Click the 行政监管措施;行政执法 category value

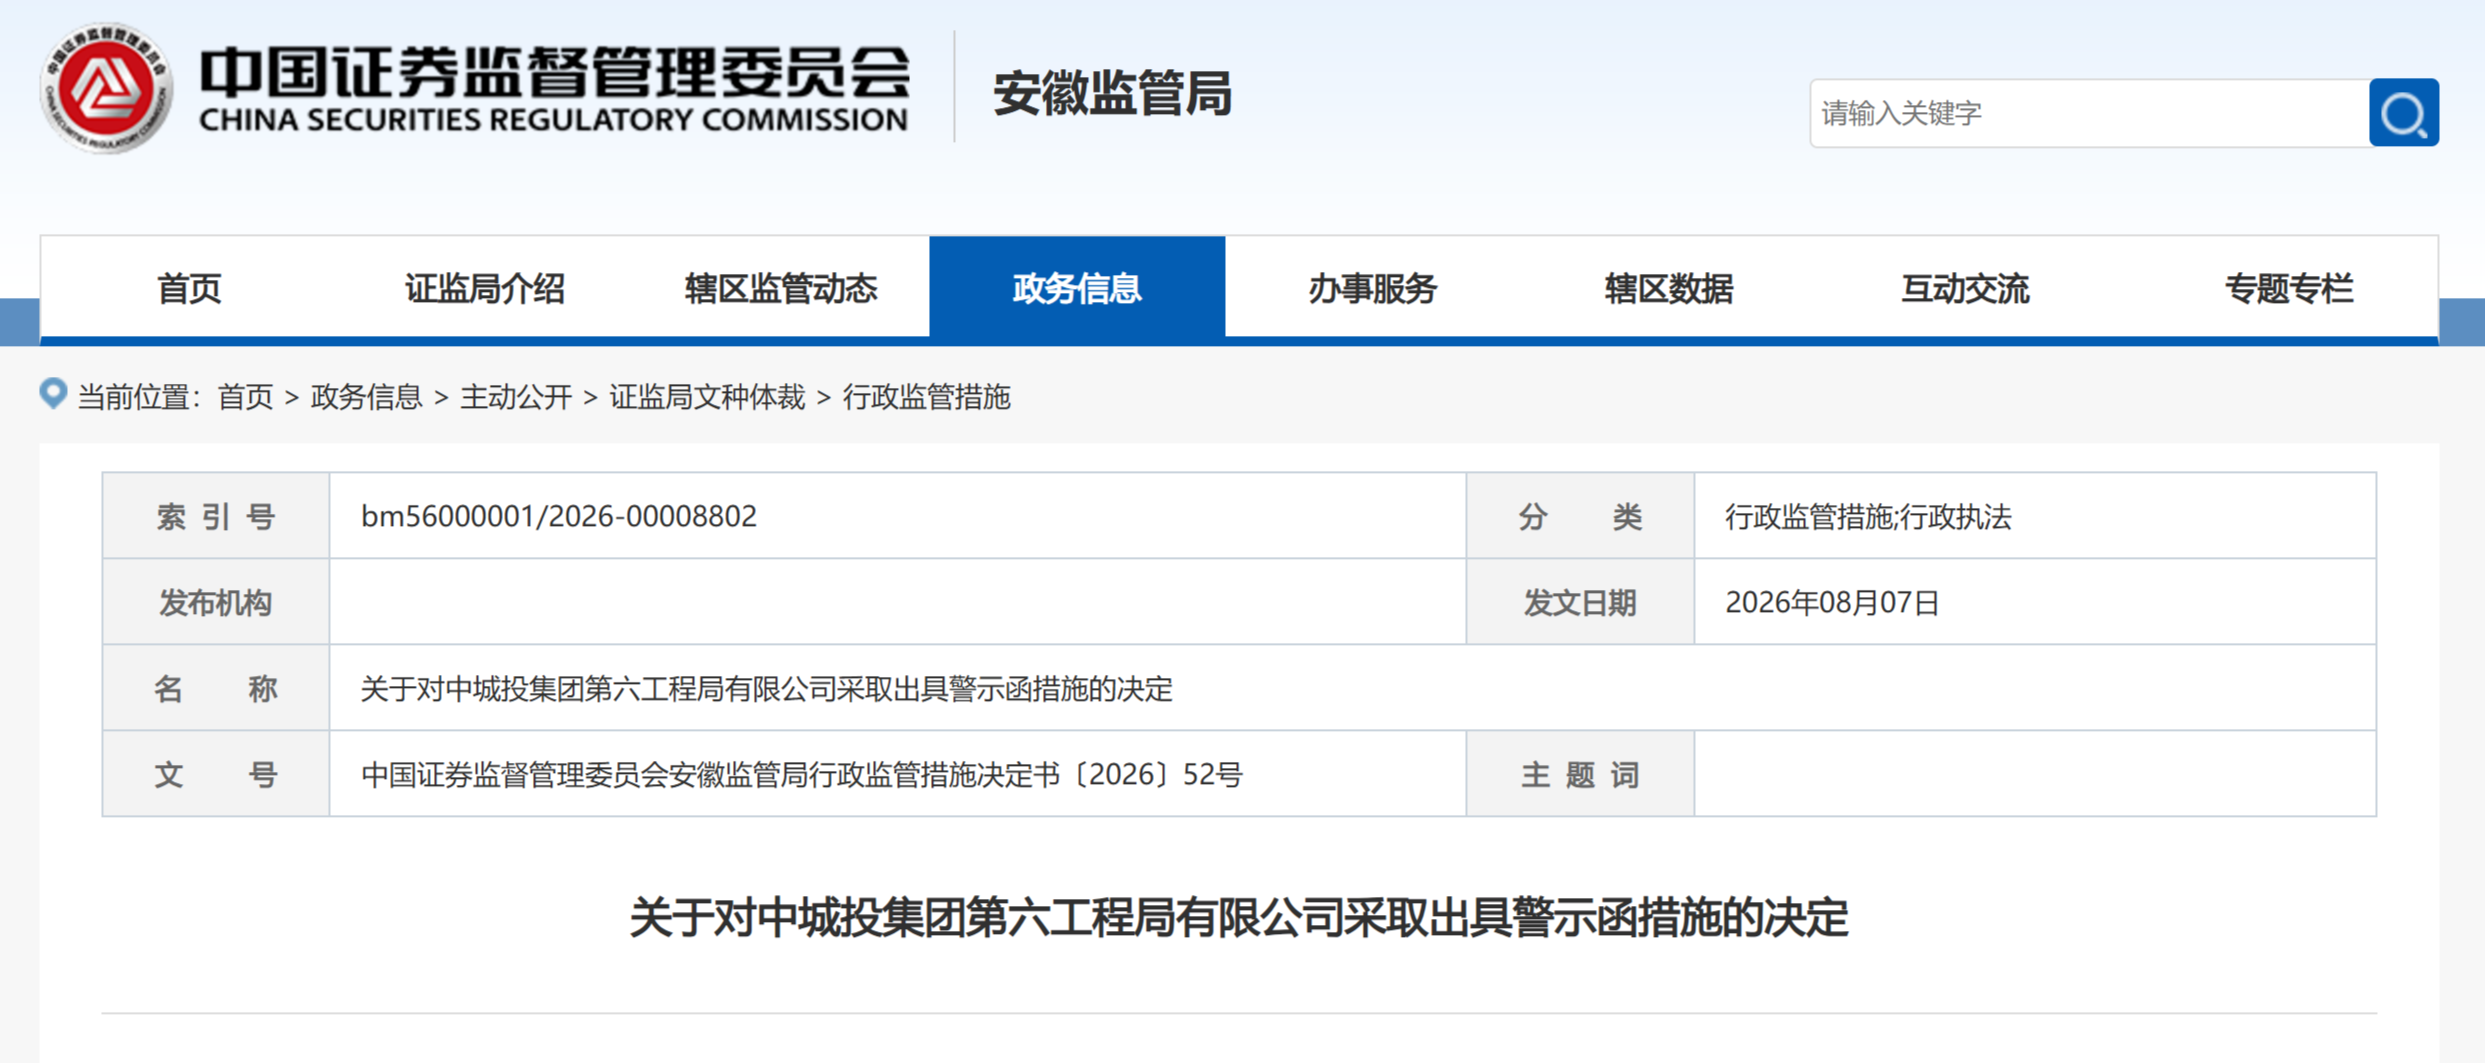[1868, 516]
